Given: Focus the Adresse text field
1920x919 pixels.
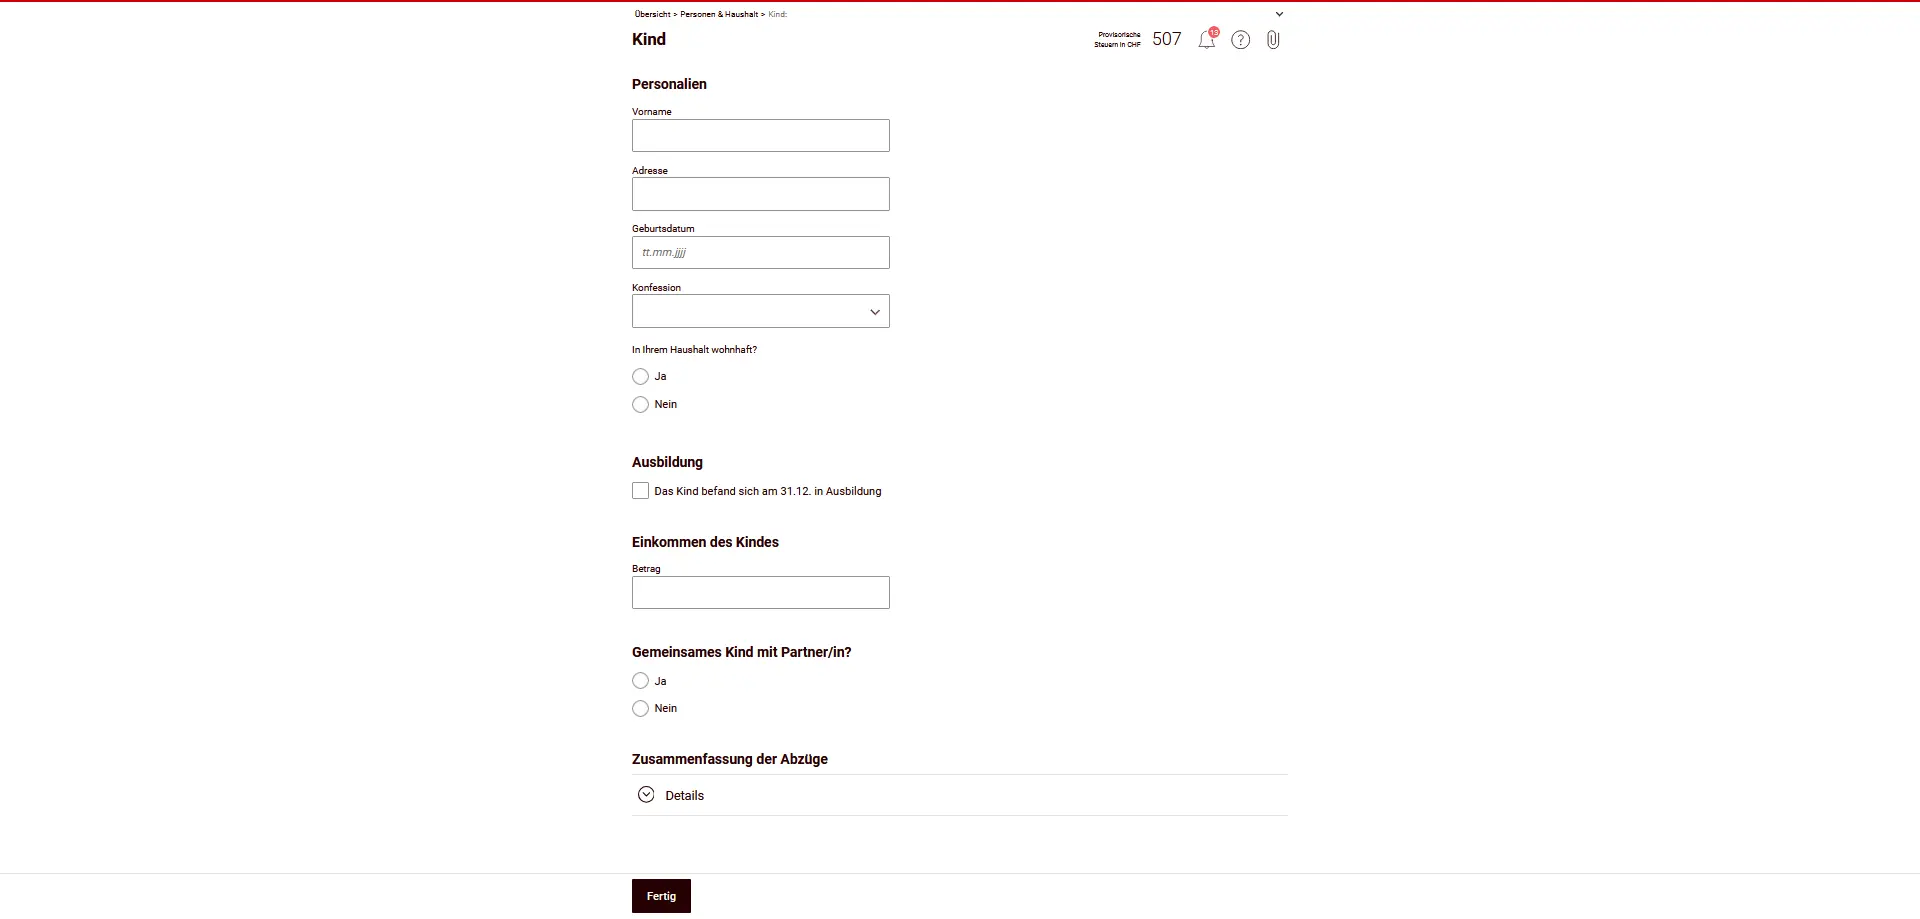Looking at the screenshot, I should (x=760, y=194).
